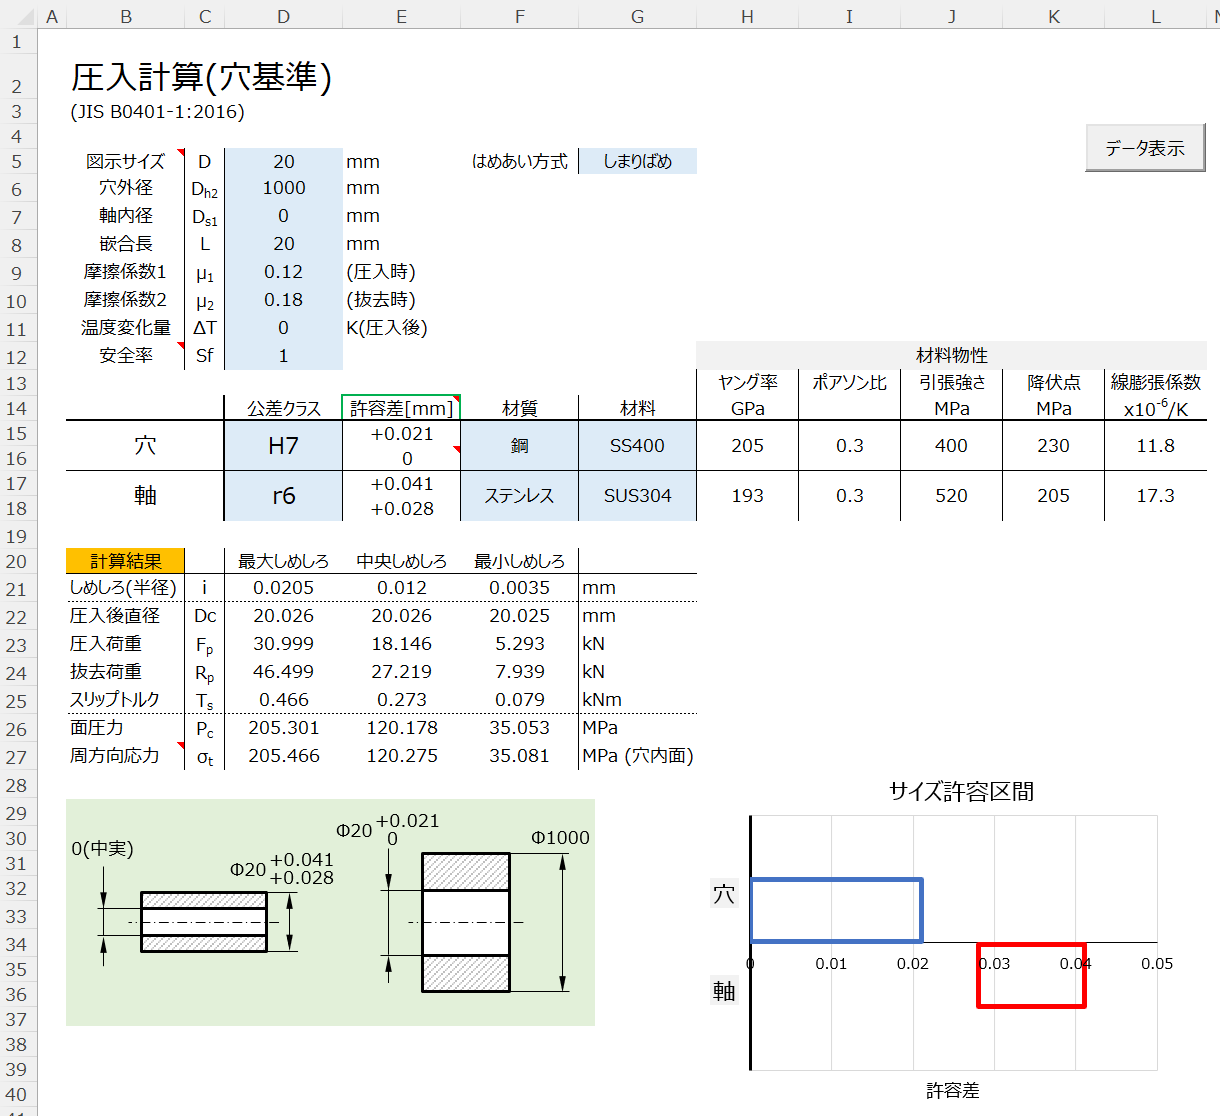Select extraction load value 46.499
1220x1116 pixels.
click(x=284, y=672)
